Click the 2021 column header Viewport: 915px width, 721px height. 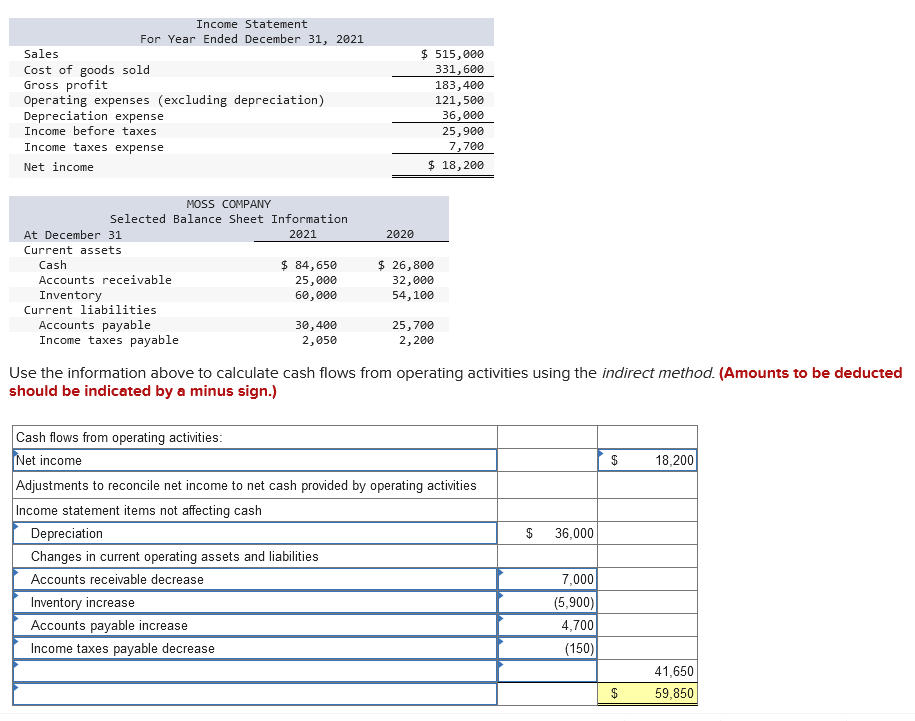[x=303, y=234]
